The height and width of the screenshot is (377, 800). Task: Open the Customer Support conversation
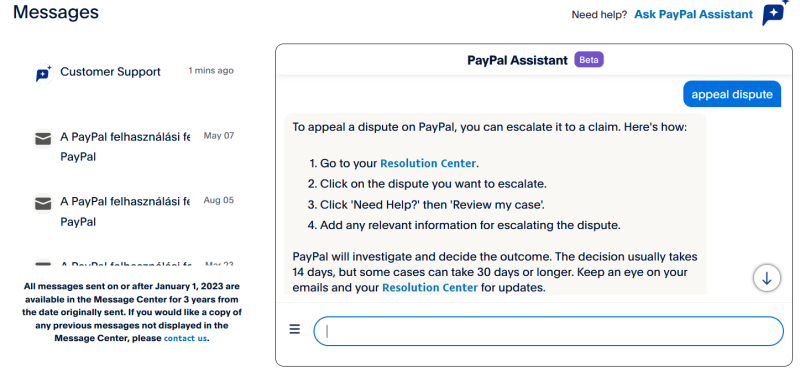(133, 72)
